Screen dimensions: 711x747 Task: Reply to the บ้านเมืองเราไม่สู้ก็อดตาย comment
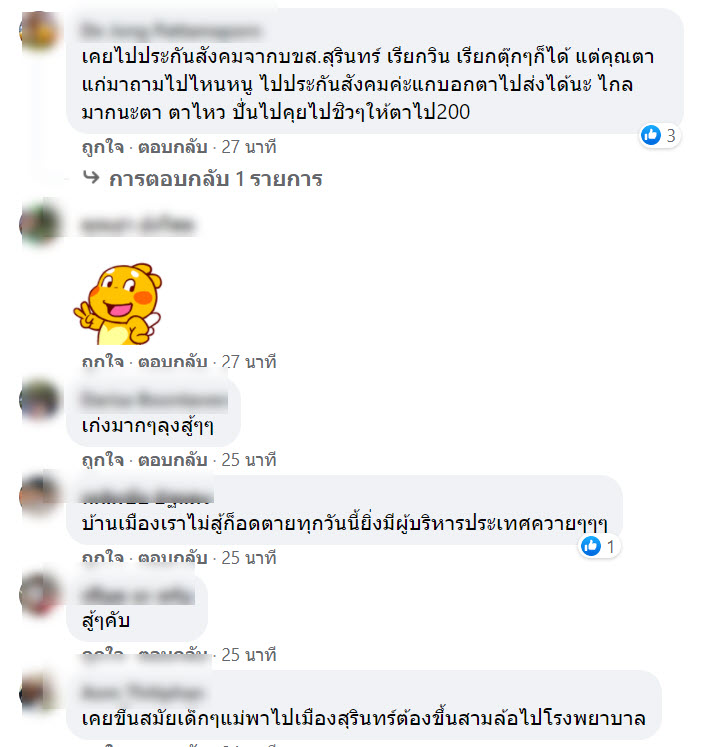(173, 558)
